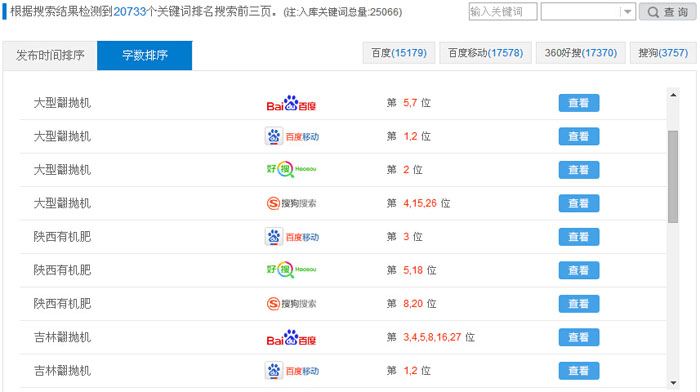The image size is (700, 392).
Task: Click the 百度移动 logo in 陕西有机肥 row
Action: click(292, 237)
